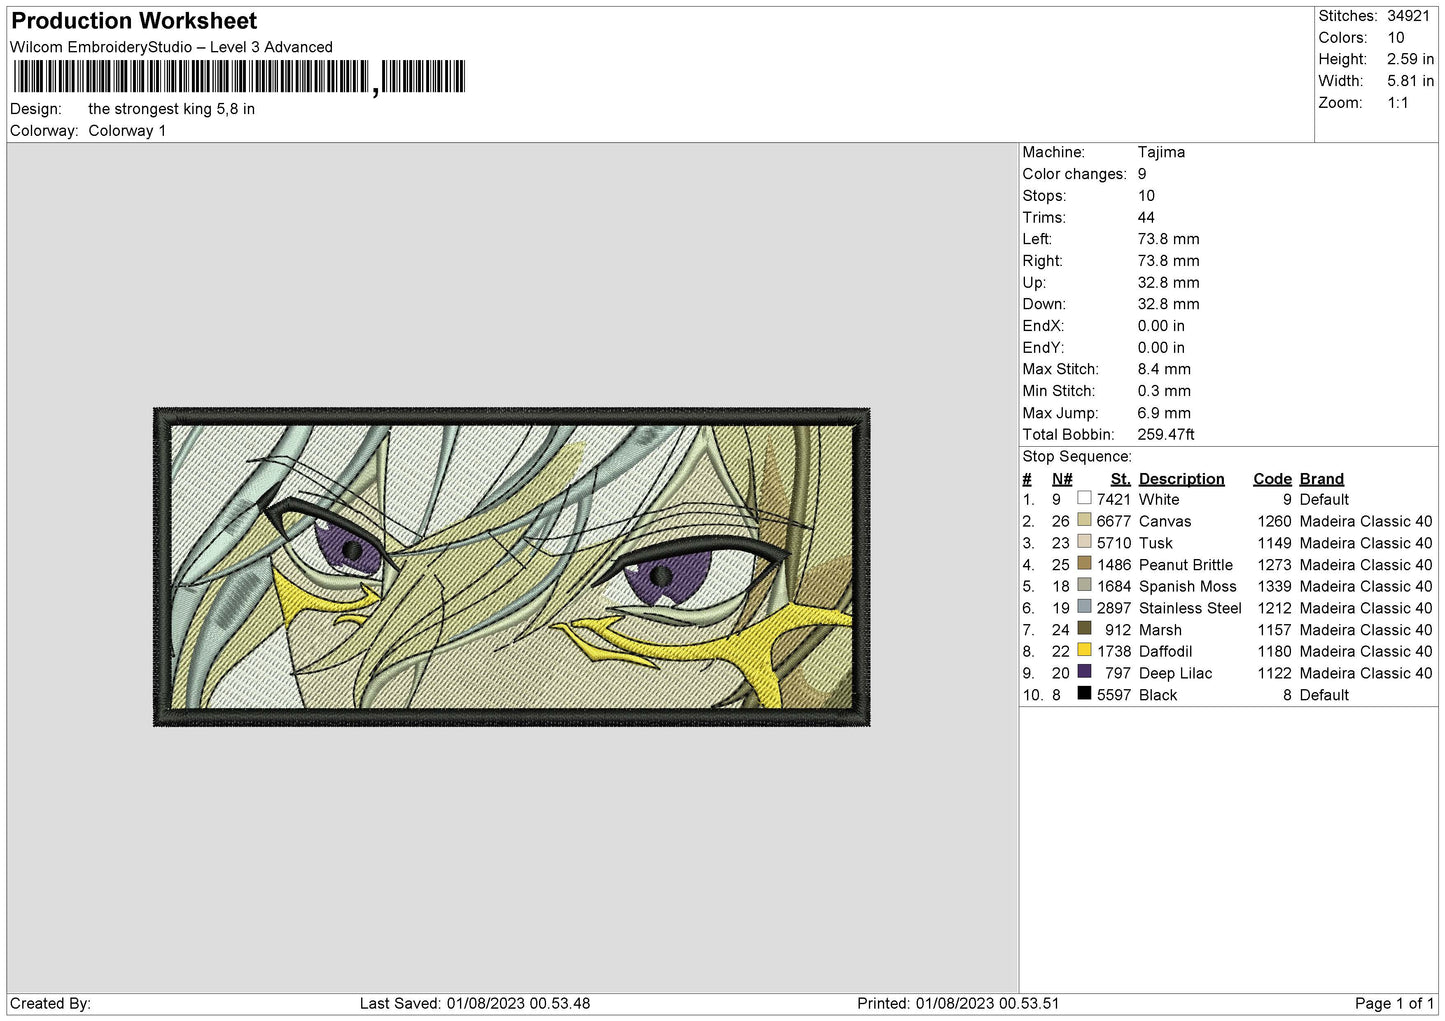Click the Machine value Tajima
This screenshot has width=1445, height=1021.
click(x=1161, y=152)
